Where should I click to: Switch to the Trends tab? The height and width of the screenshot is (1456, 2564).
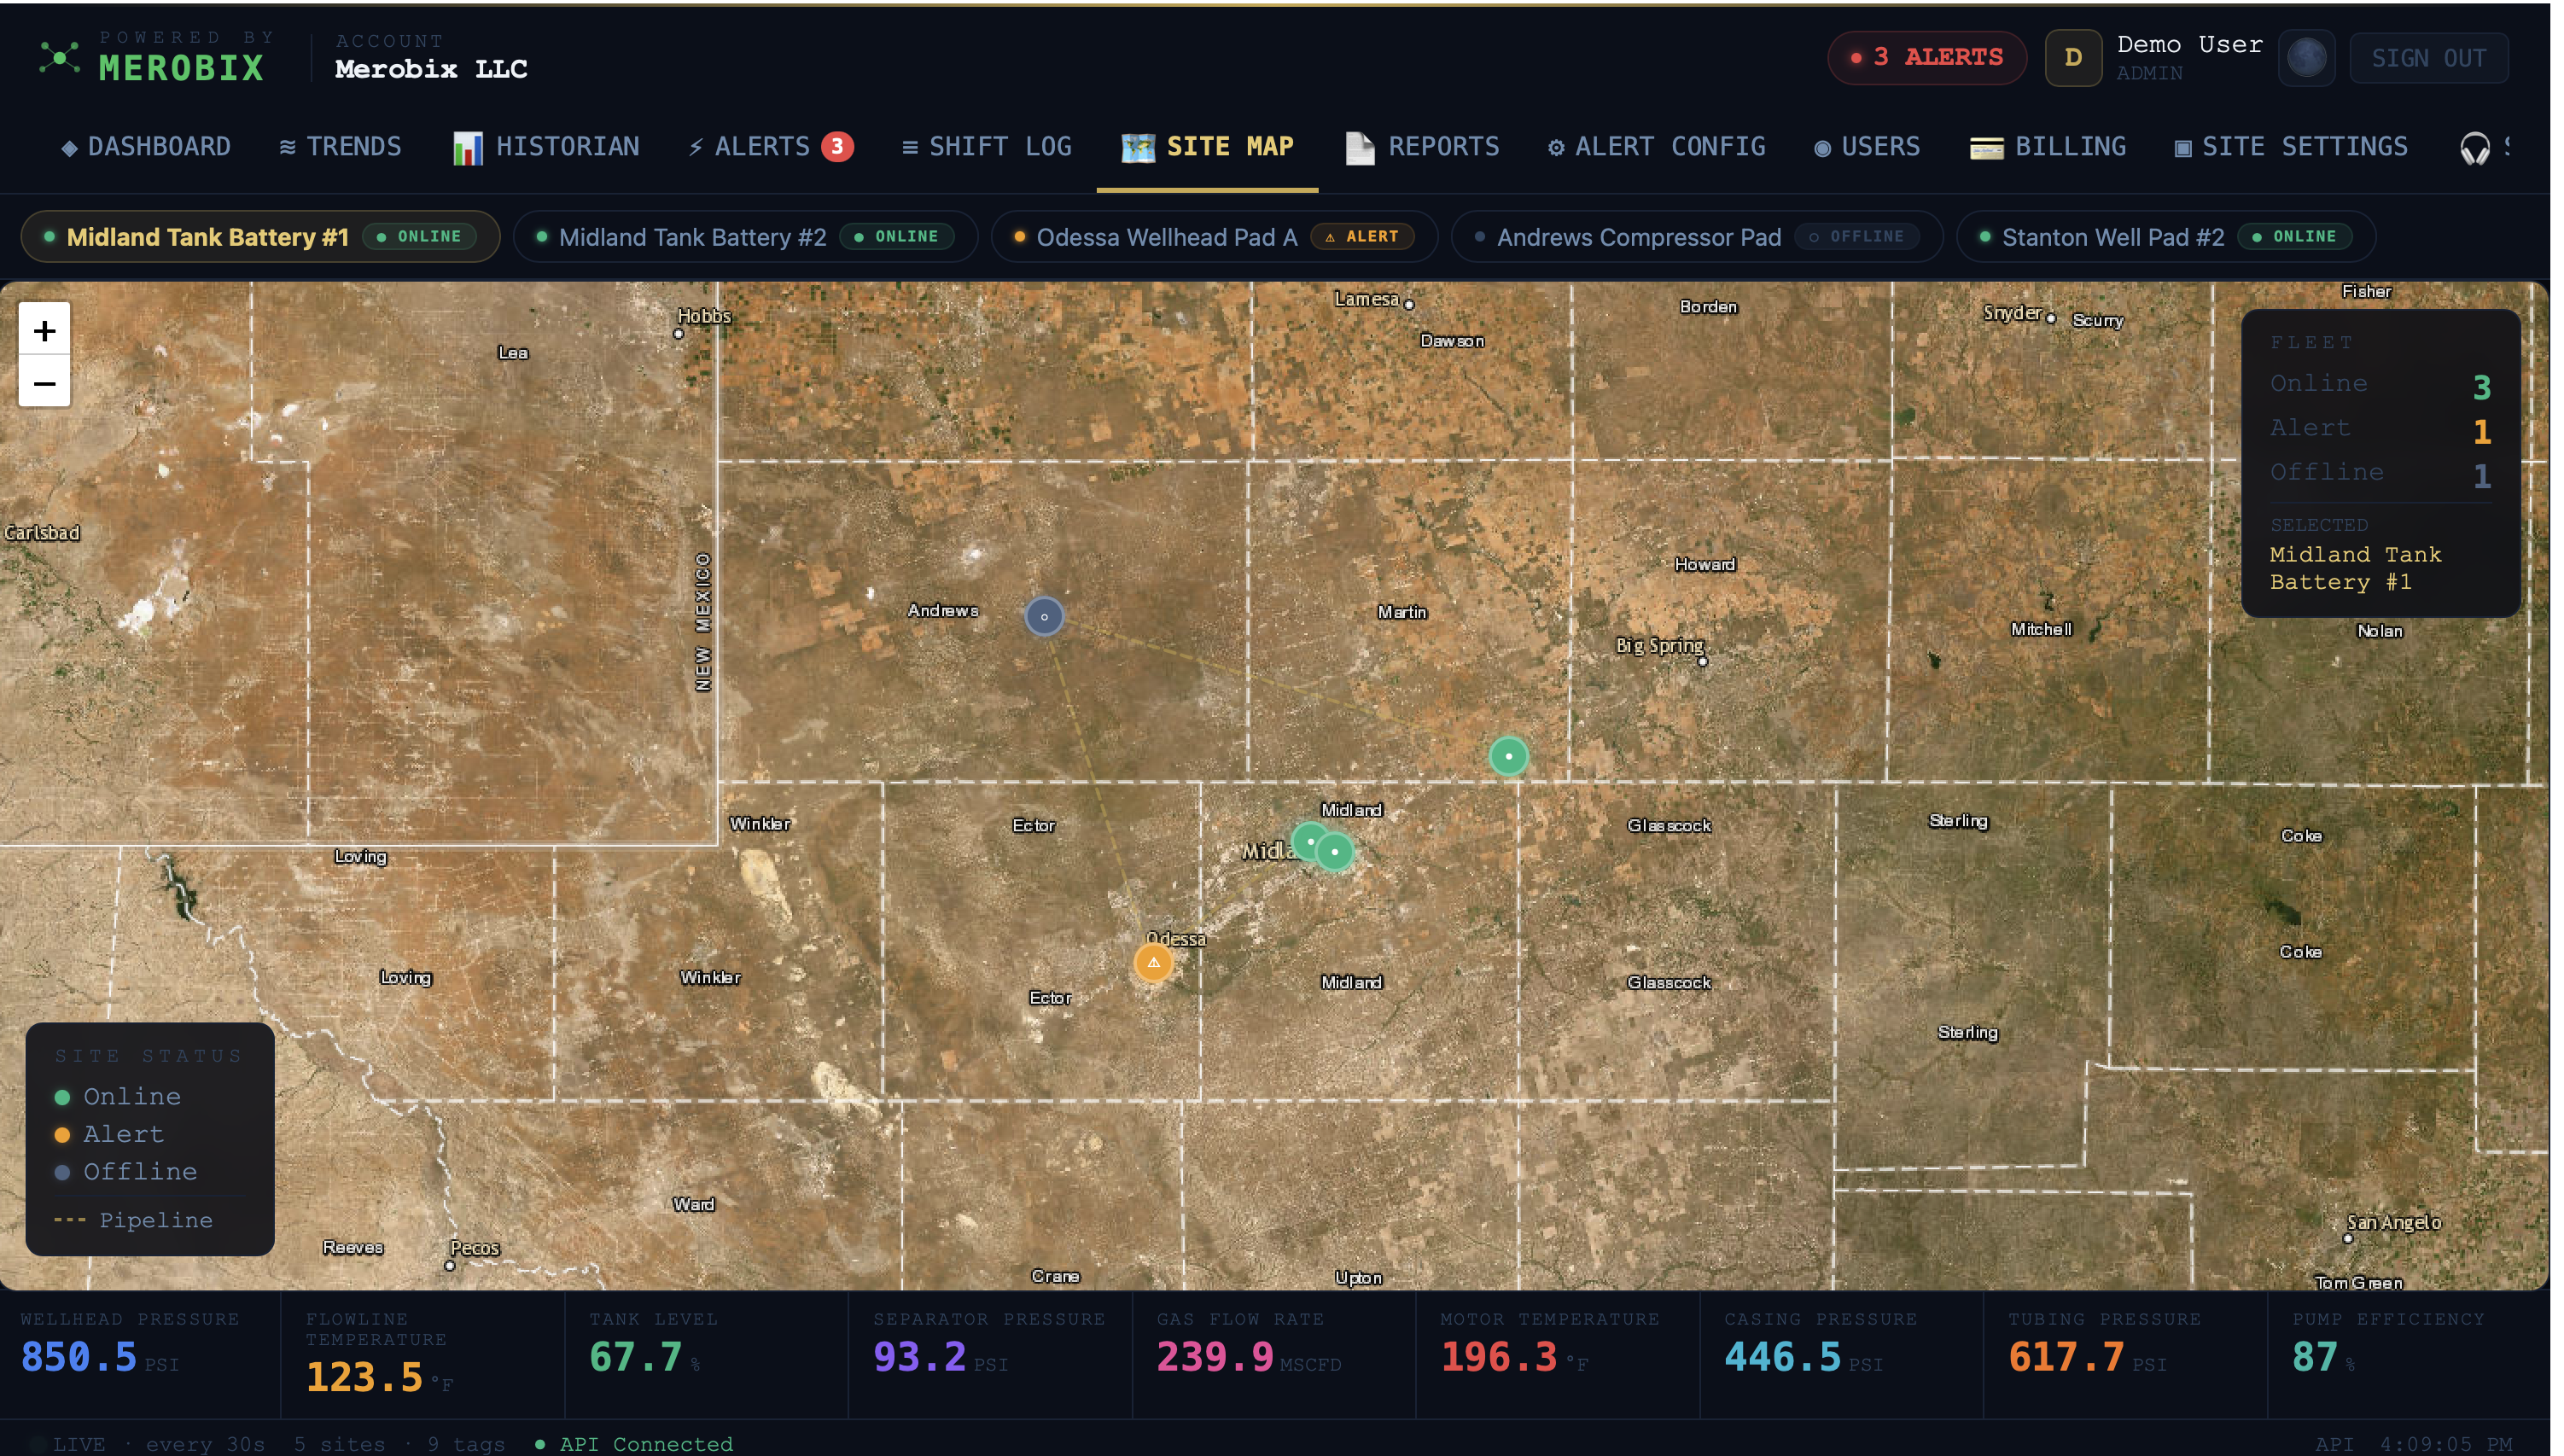[x=340, y=147]
